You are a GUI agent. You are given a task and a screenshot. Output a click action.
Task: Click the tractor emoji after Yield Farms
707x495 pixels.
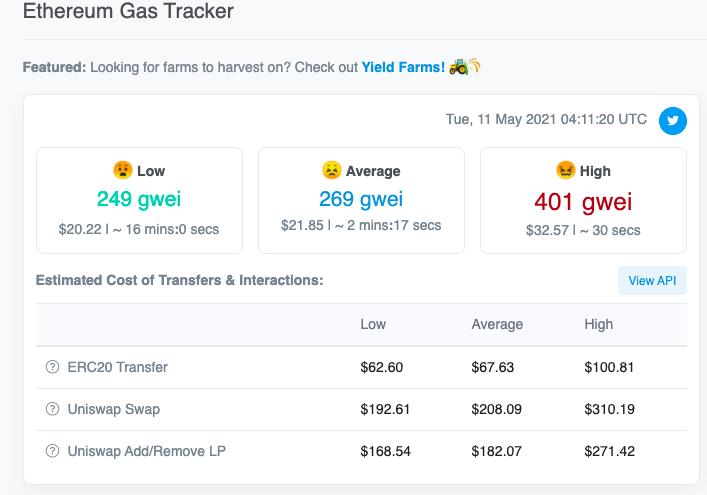pyautogui.click(x=460, y=67)
